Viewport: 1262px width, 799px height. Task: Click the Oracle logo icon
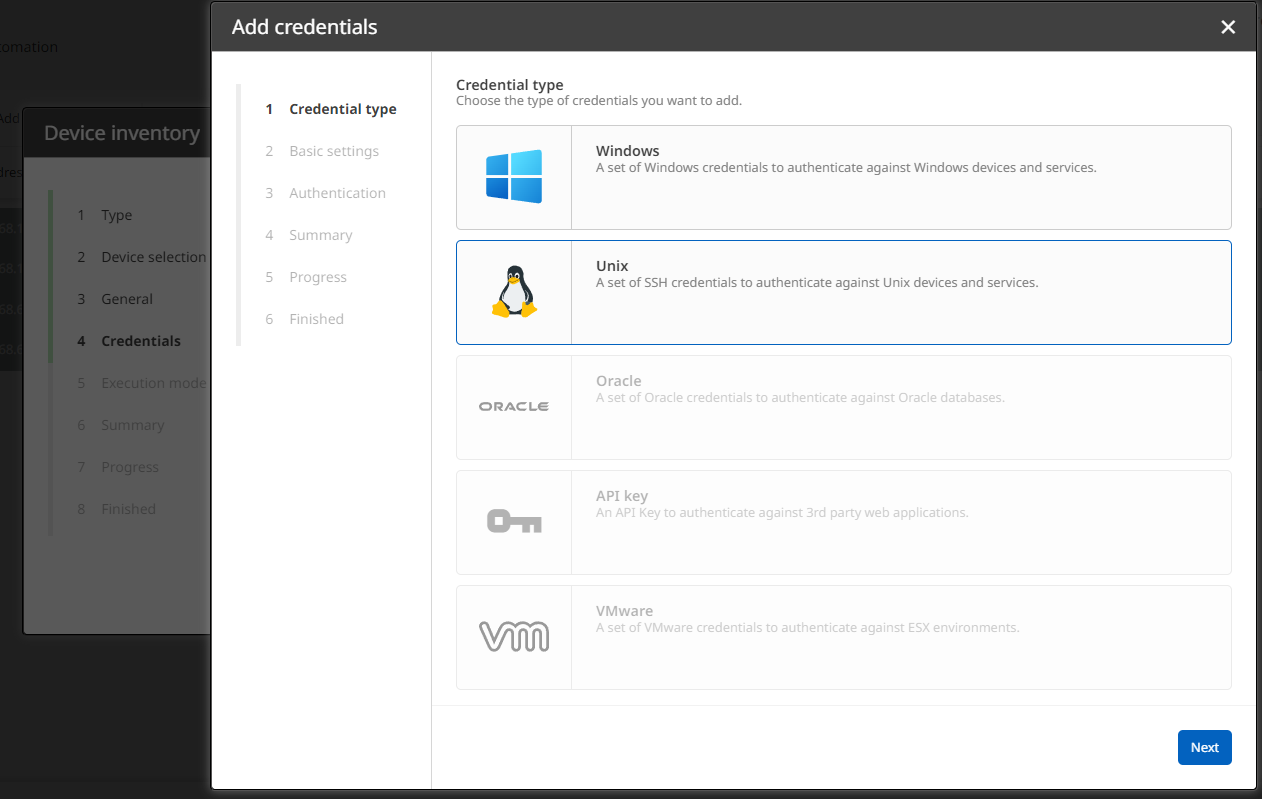coord(514,405)
